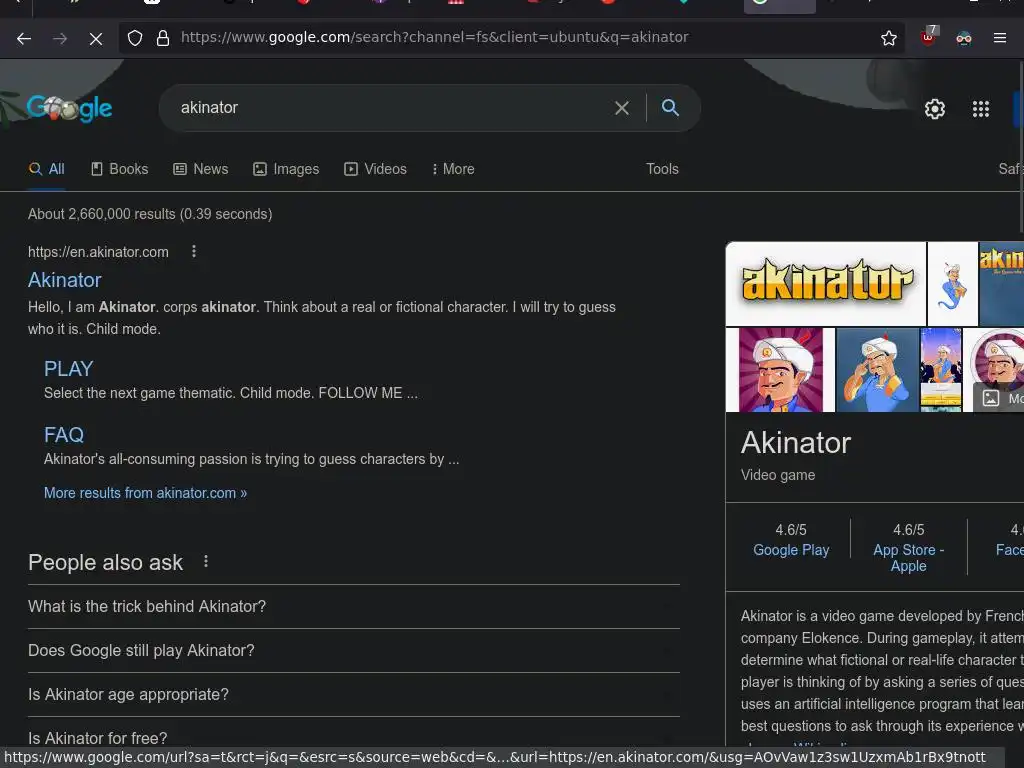Click More results from akinator.com
The width and height of the screenshot is (1024, 768).
tap(145, 493)
